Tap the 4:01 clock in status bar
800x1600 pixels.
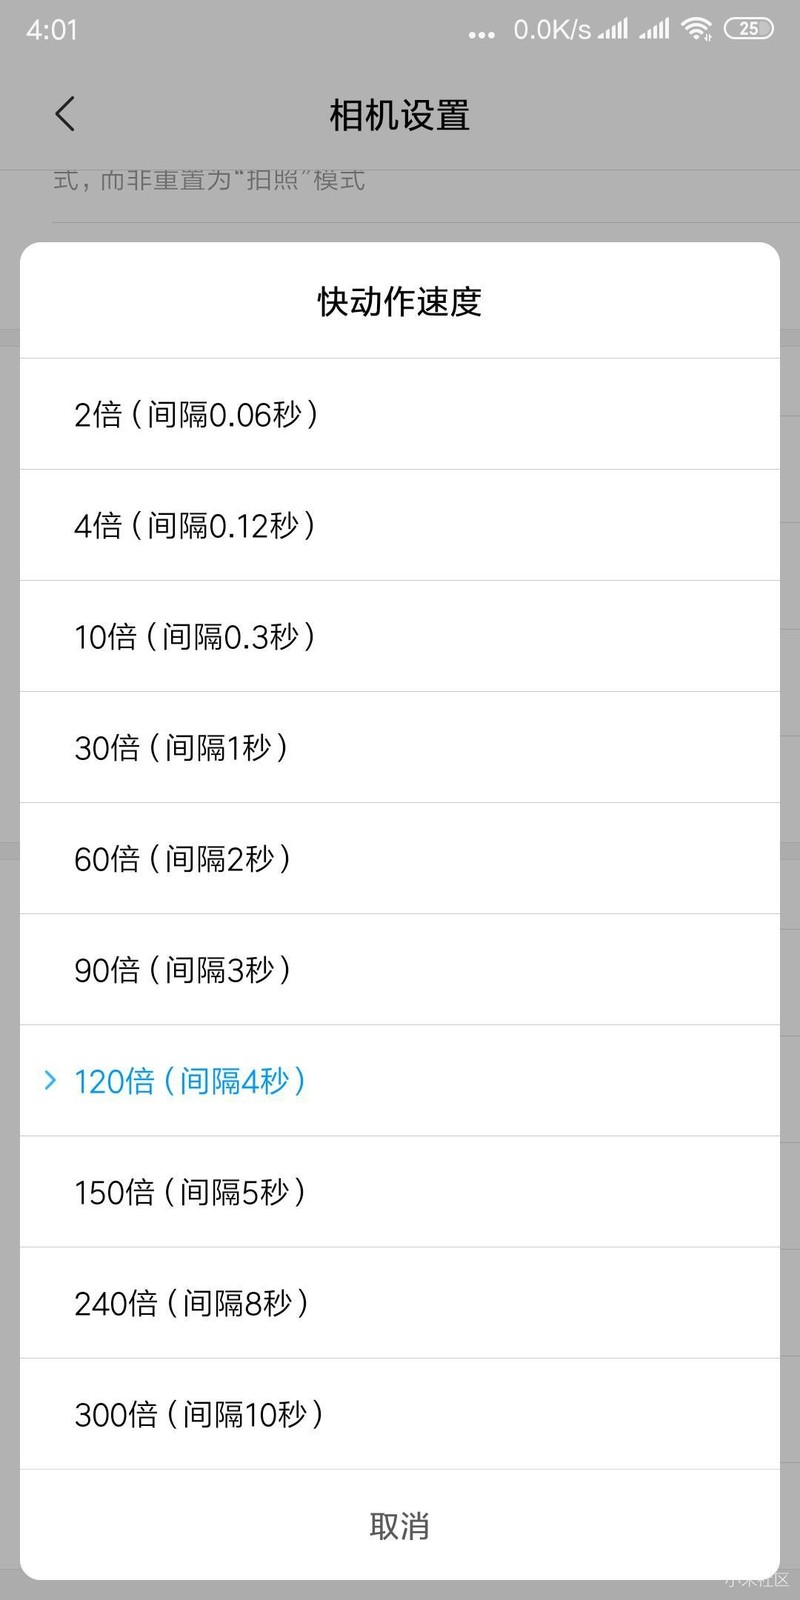point(52,30)
